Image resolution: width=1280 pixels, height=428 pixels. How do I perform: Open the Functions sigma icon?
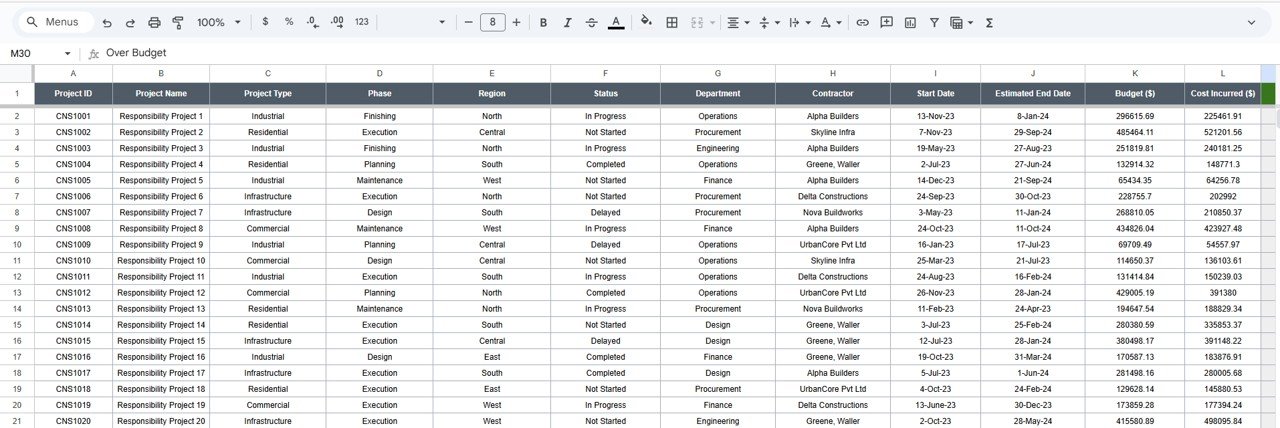pos(989,22)
